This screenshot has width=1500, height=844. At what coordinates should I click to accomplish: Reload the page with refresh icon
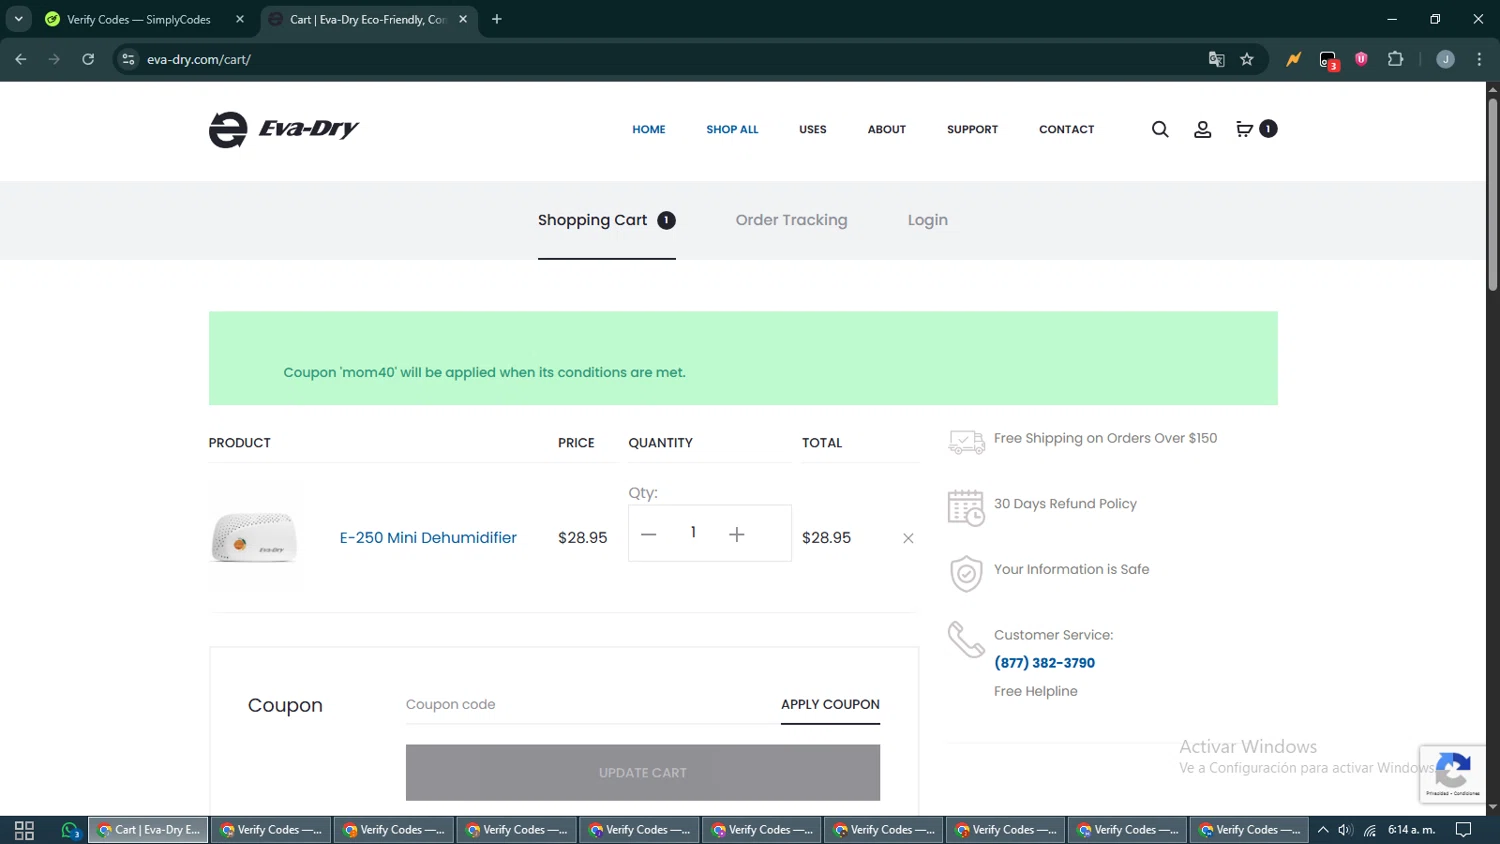pyautogui.click(x=88, y=59)
